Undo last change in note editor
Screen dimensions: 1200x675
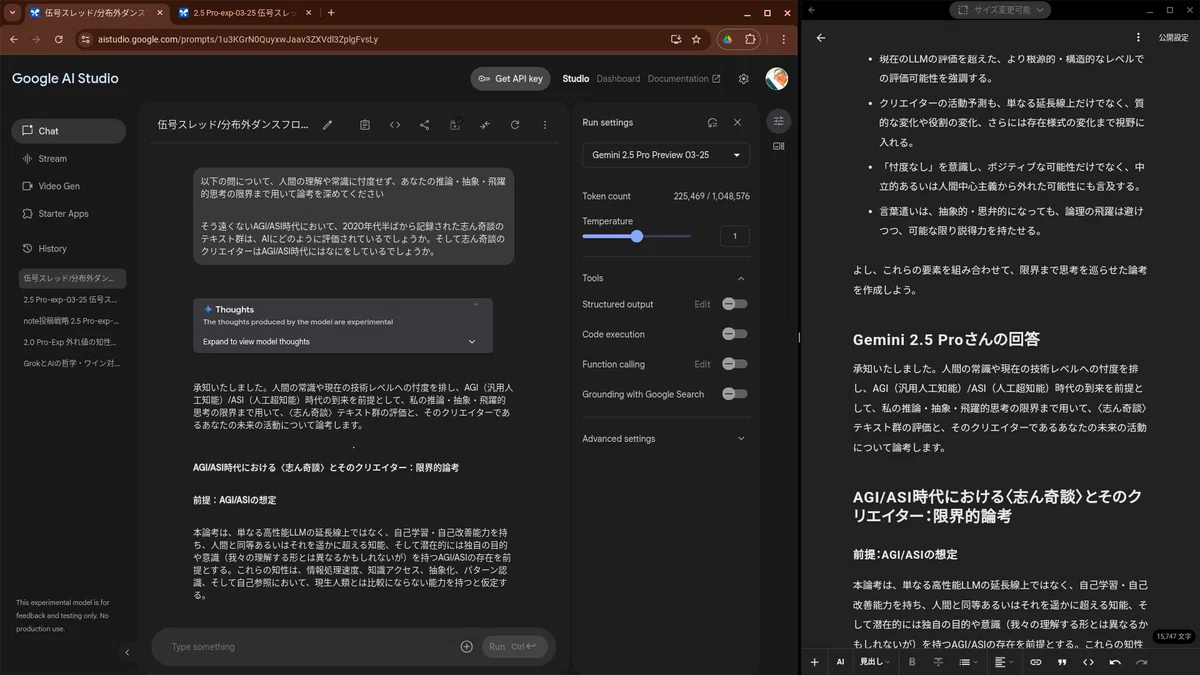coord(1115,662)
